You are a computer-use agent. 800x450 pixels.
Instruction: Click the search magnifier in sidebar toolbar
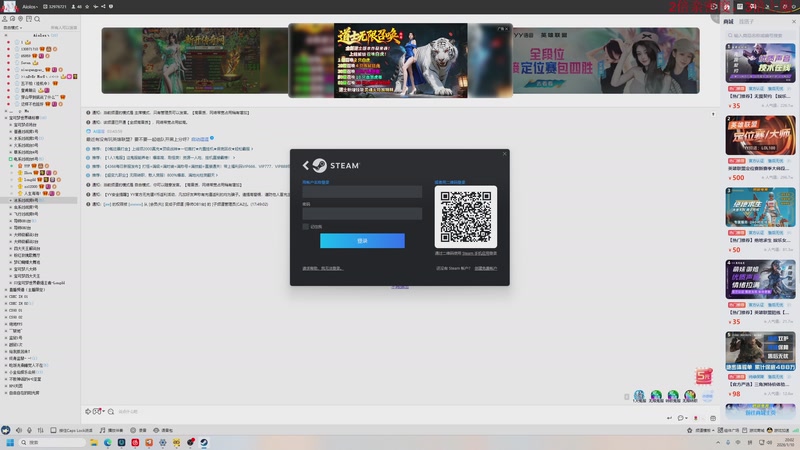coord(37,19)
